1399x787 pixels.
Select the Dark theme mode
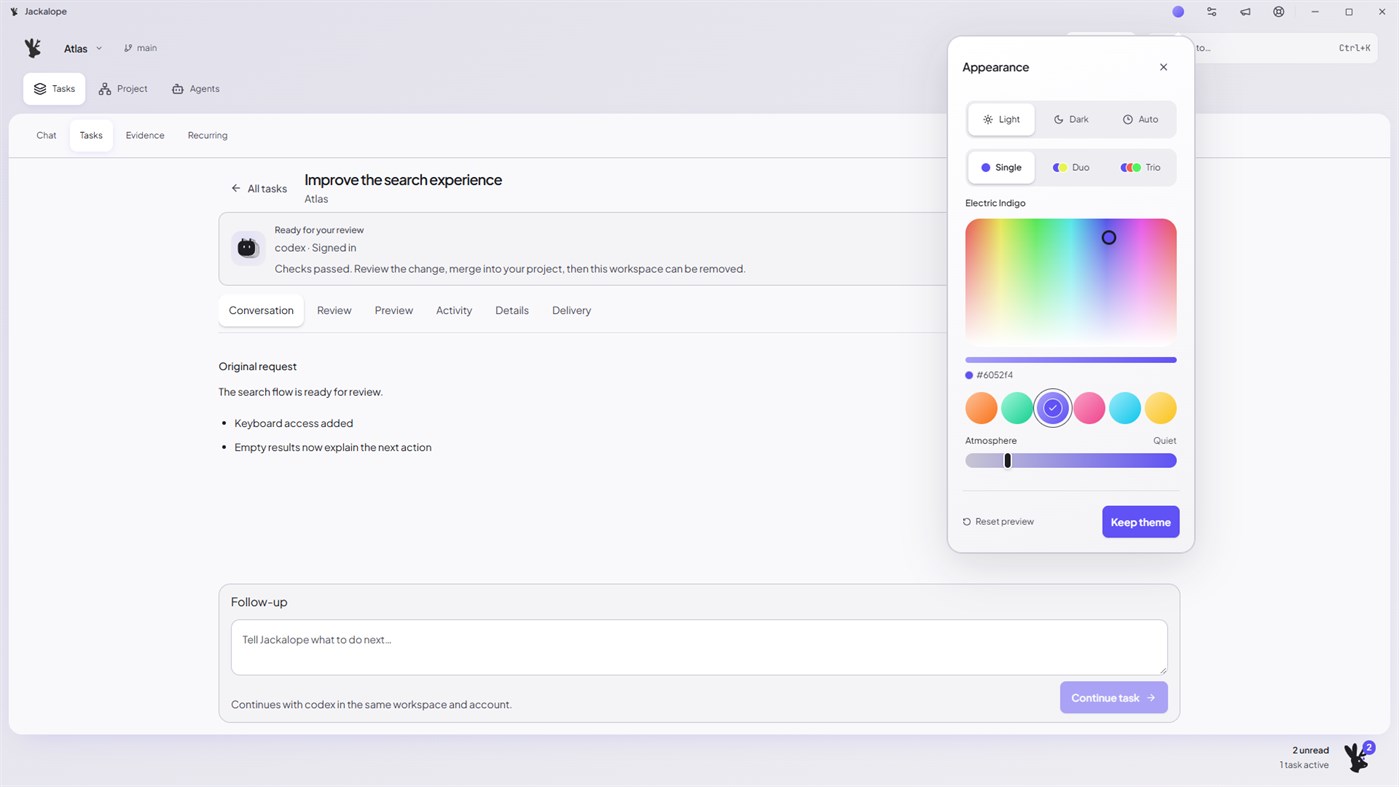(1071, 119)
